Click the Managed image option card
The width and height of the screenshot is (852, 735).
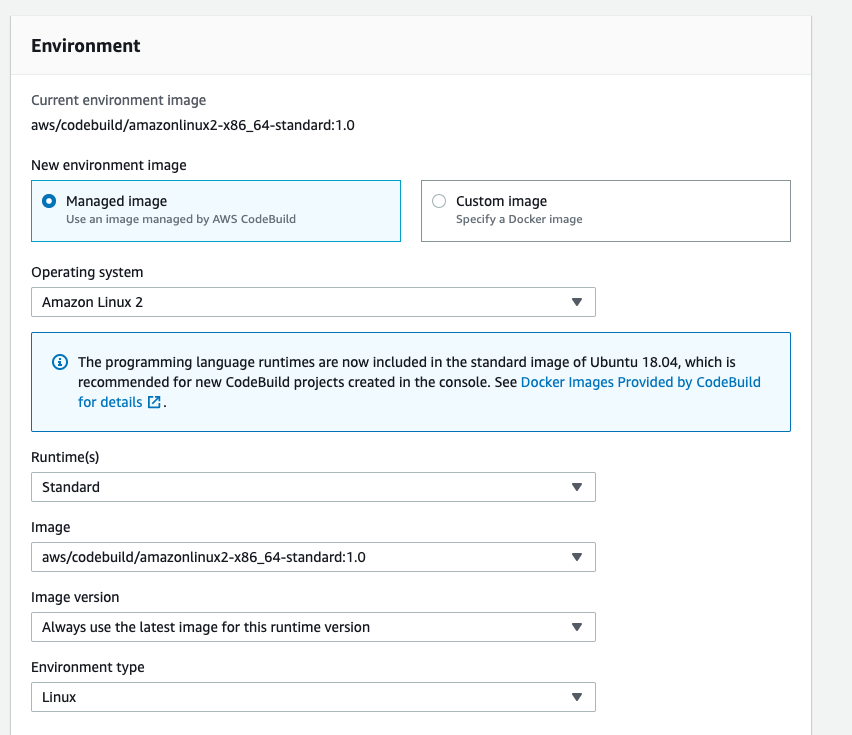pos(216,210)
